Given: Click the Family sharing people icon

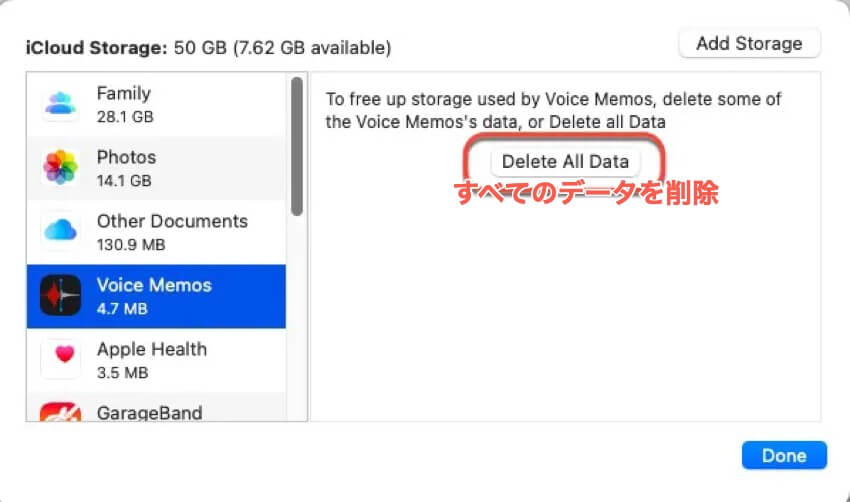Looking at the screenshot, I should pos(60,104).
